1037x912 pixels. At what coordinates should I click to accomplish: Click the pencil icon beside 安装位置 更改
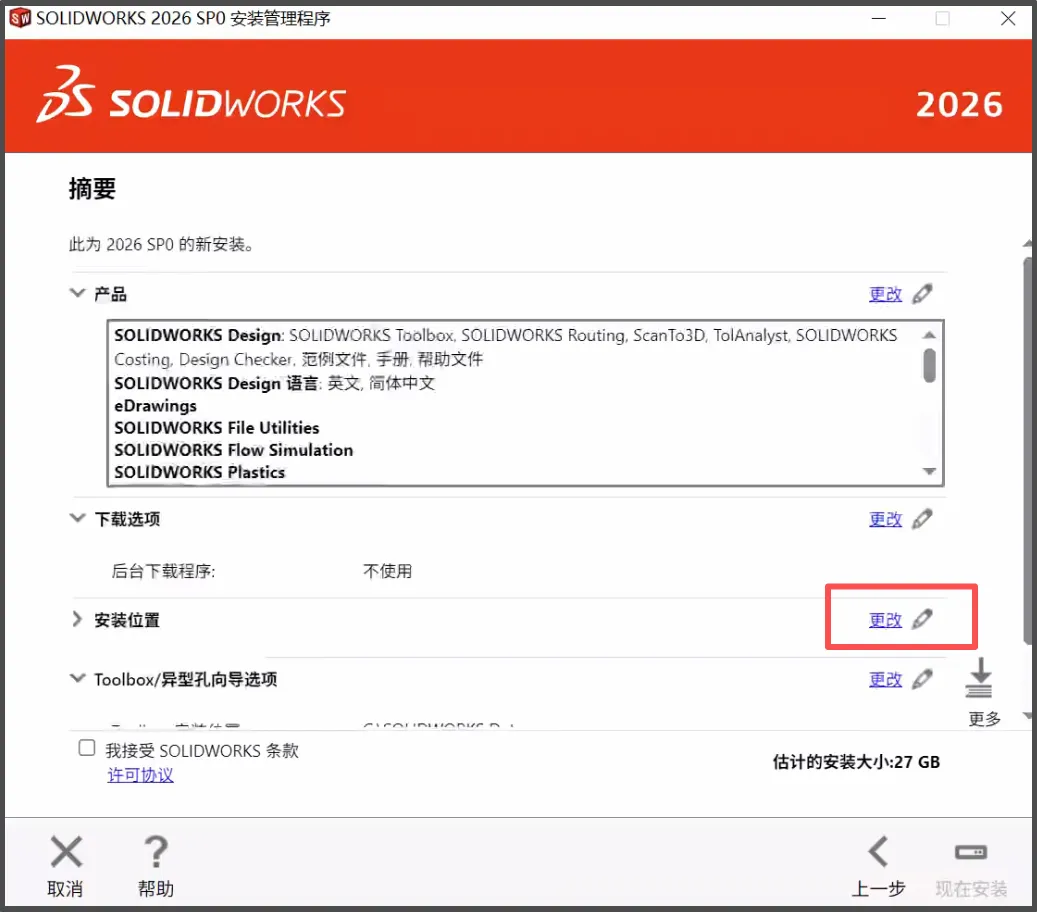[x=922, y=620]
